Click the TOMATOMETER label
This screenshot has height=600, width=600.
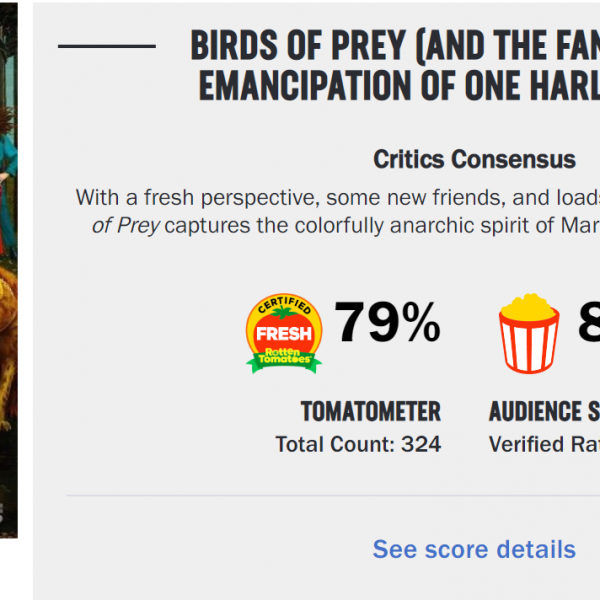370,411
